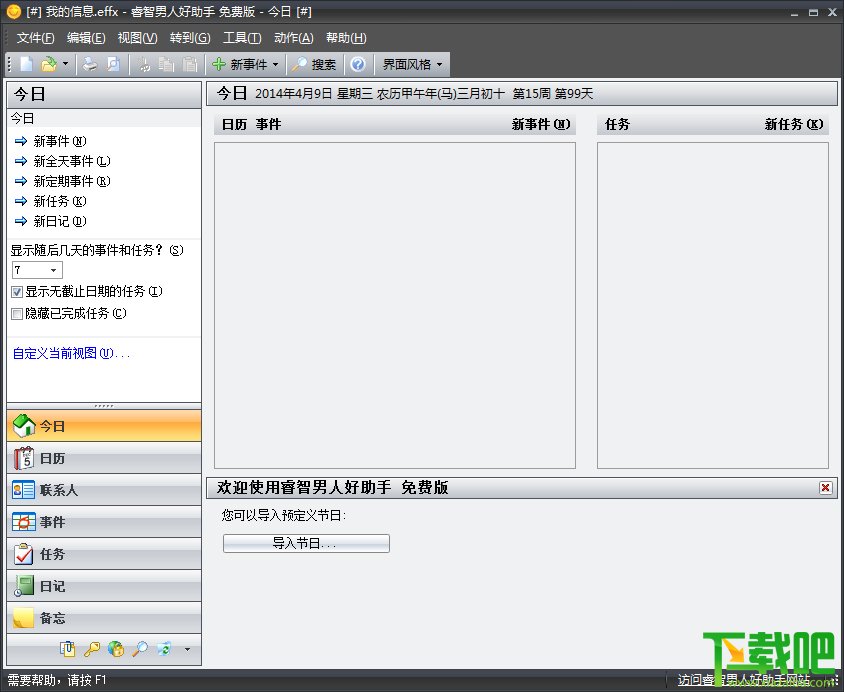The height and width of the screenshot is (692, 844).
Task: Click the 自定义当前视图 link
Action: click(x=71, y=354)
